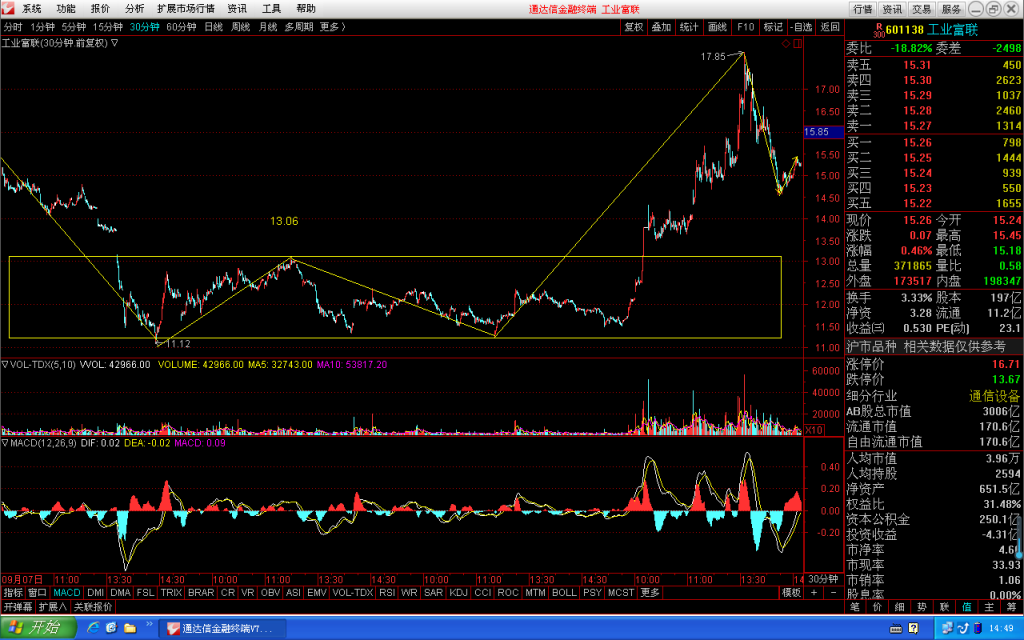The image size is (1024, 640).
Task: Open the folder icon in the quick launch
Action: [x=130, y=628]
